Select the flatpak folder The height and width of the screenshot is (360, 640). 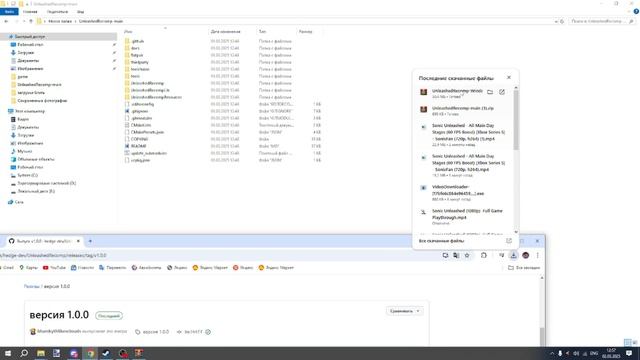point(137,55)
